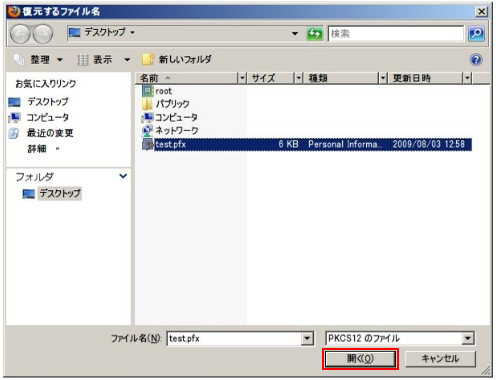Click the search magnifier icon
Viewport: 500px width, 380px height.
[476, 34]
